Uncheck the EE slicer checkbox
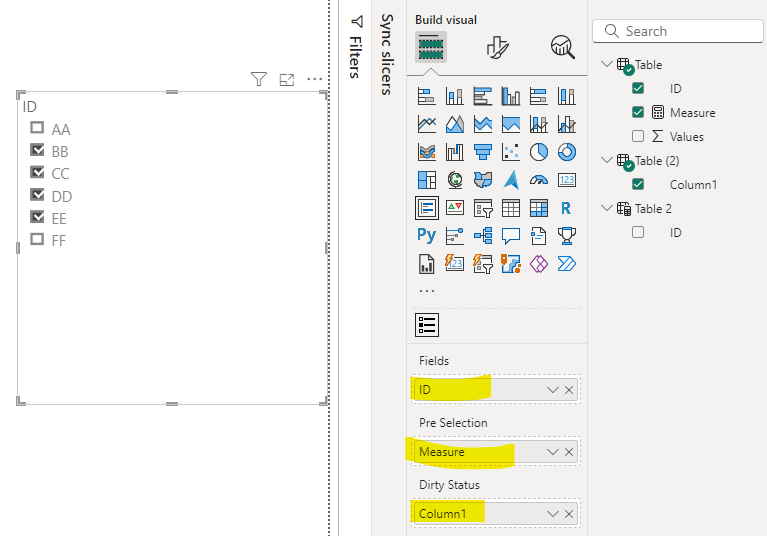Viewport: 767px width, 536px height. click(37, 216)
